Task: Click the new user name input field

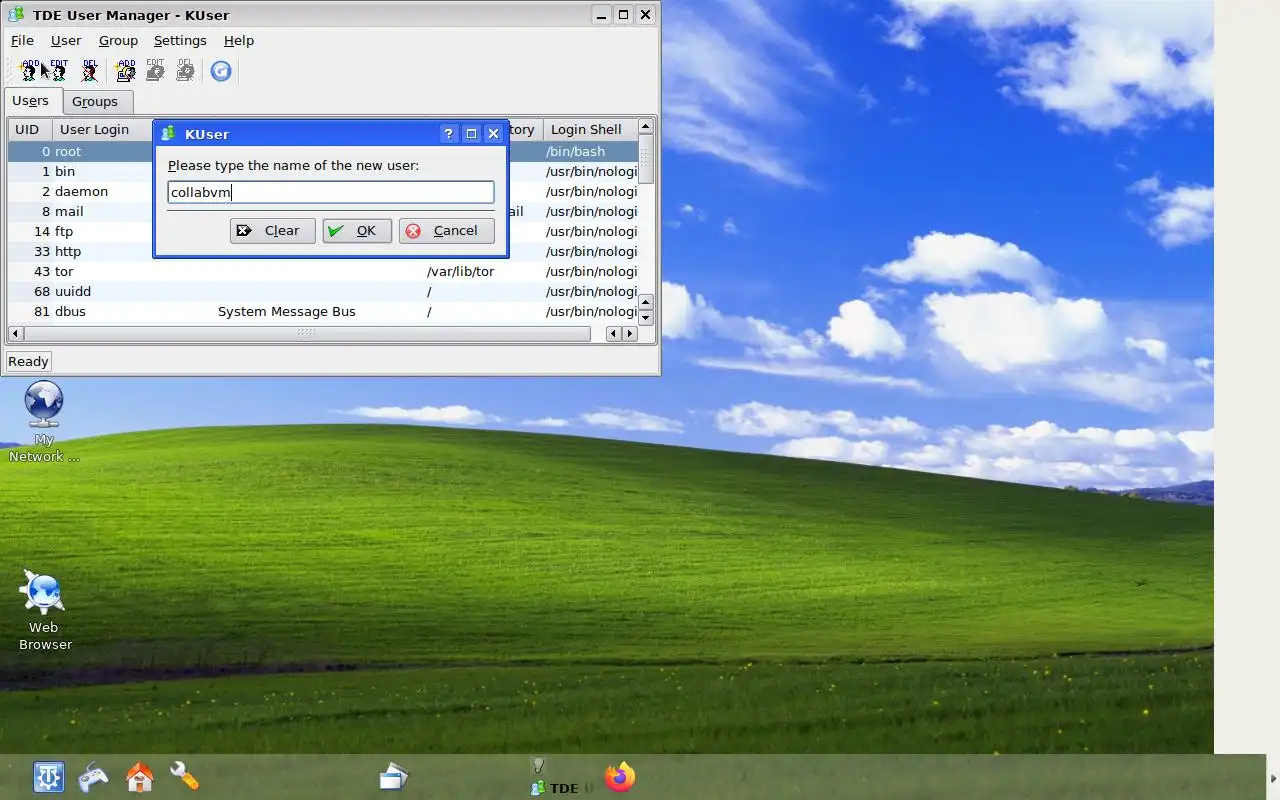Action: tap(331, 192)
